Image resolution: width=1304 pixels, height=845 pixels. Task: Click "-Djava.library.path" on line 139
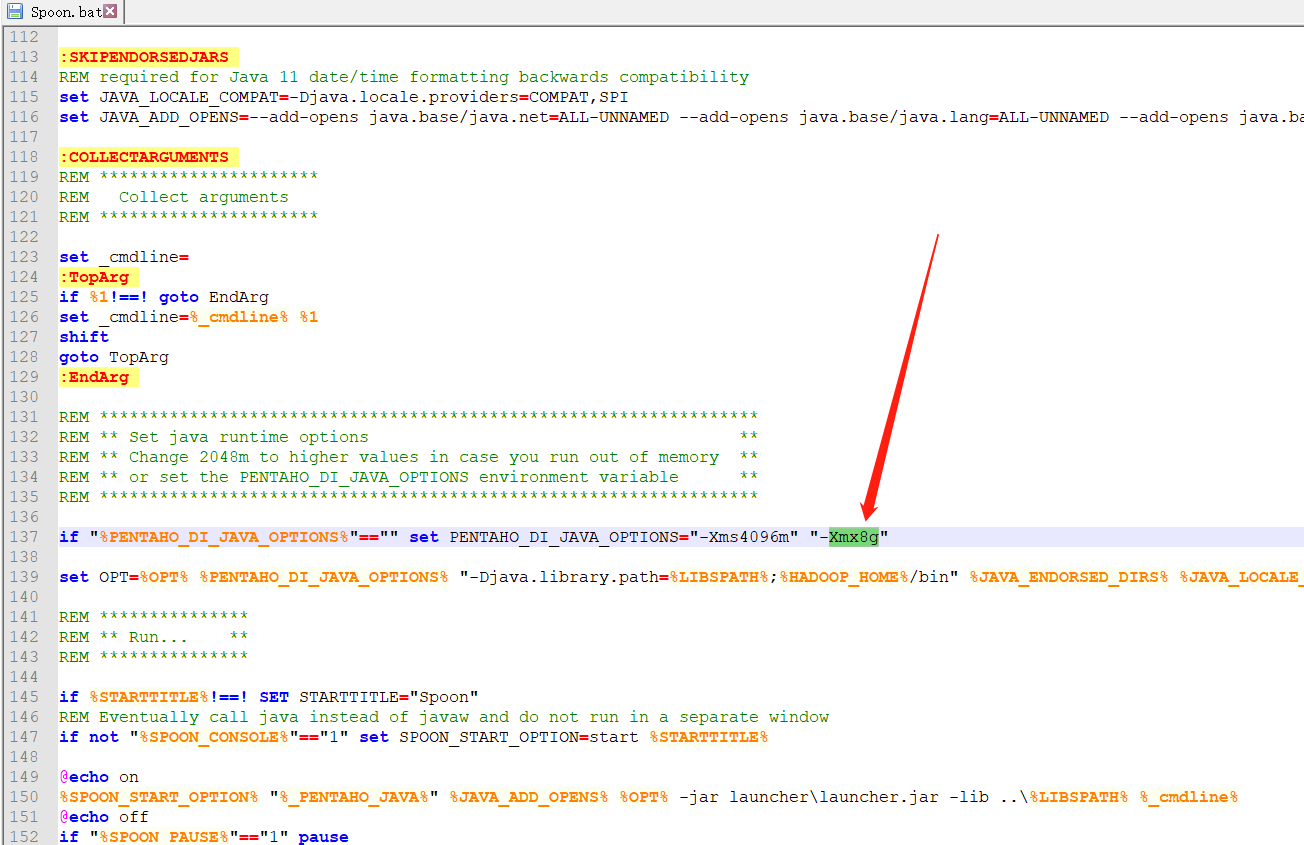563,577
